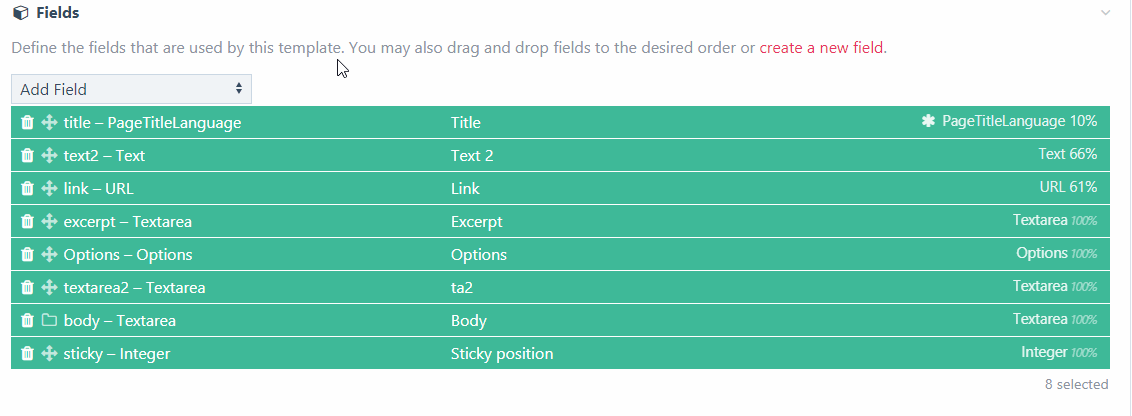The width and height of the screenshot is (1132, 416).
Task: Click the cube icon beside Fields heading
Action: coord(20,13)
